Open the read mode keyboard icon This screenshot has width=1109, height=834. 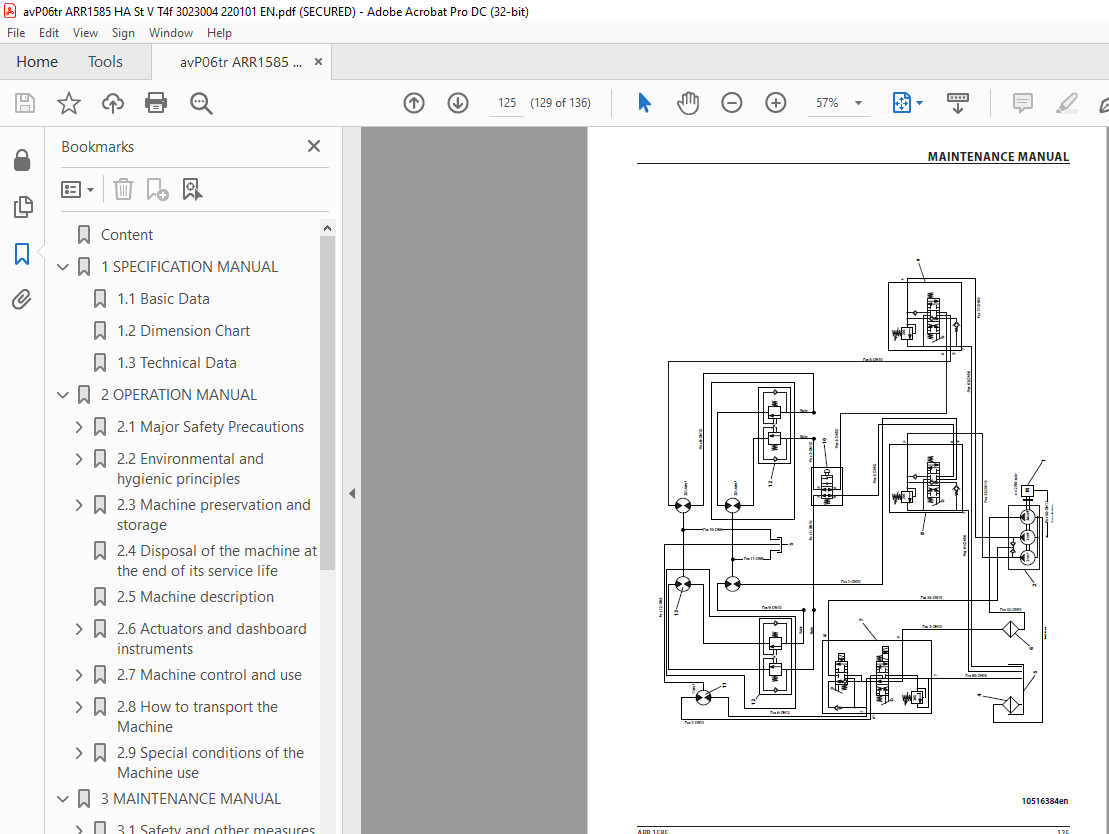click(x=958, y=103)
